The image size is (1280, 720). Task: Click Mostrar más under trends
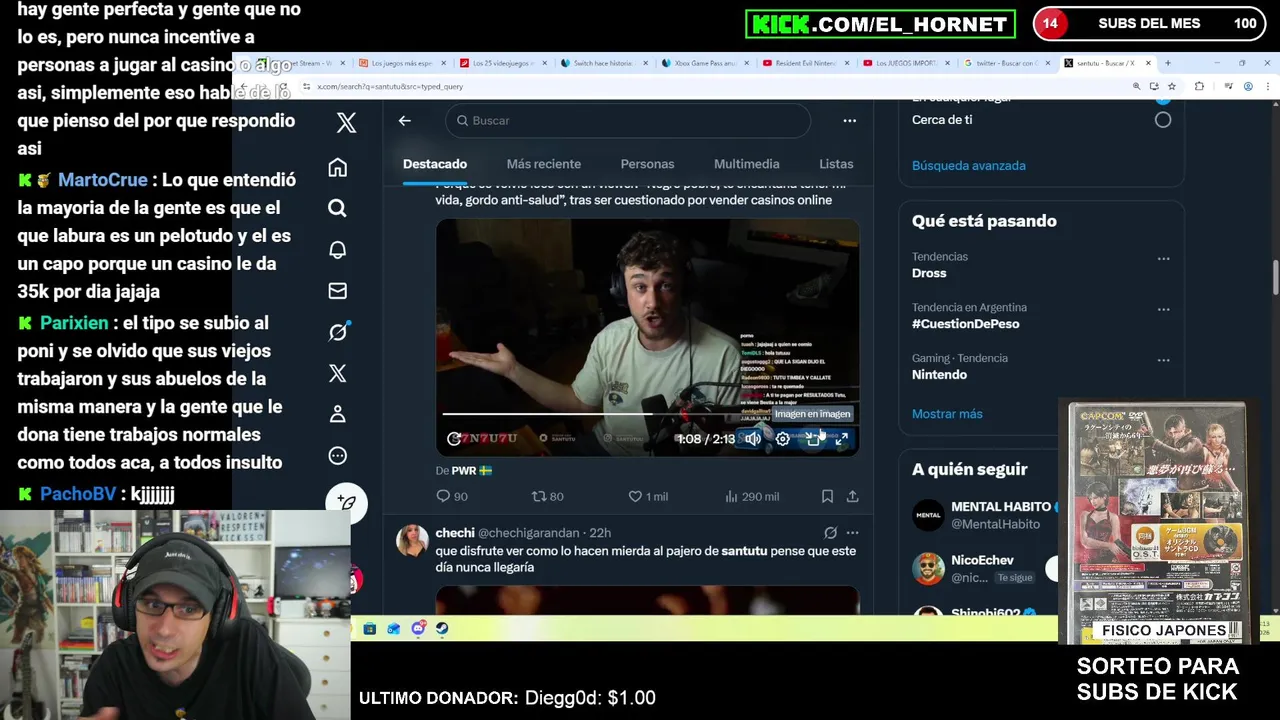[947, 414]
